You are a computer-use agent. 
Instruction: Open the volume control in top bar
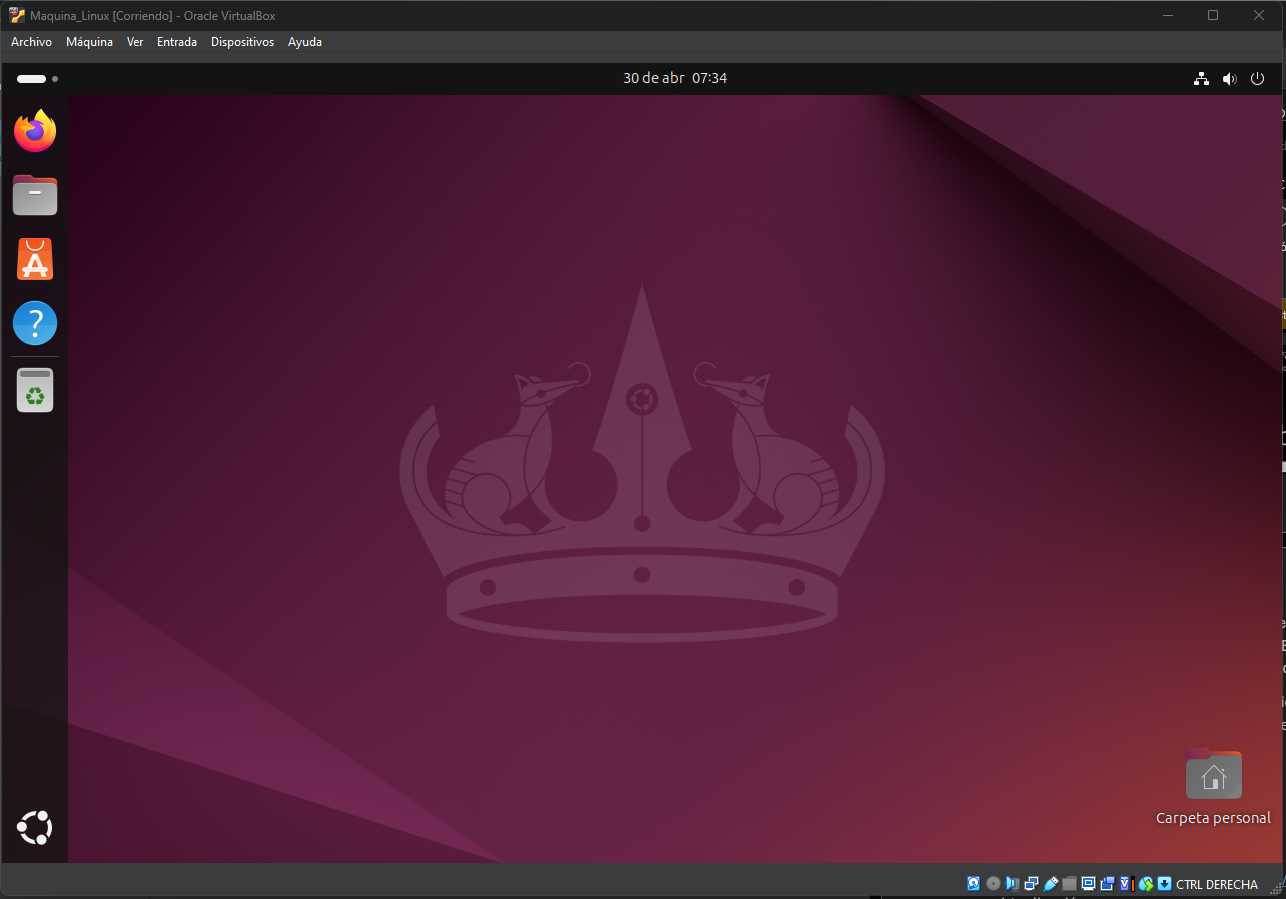(x=1229, y=79)
